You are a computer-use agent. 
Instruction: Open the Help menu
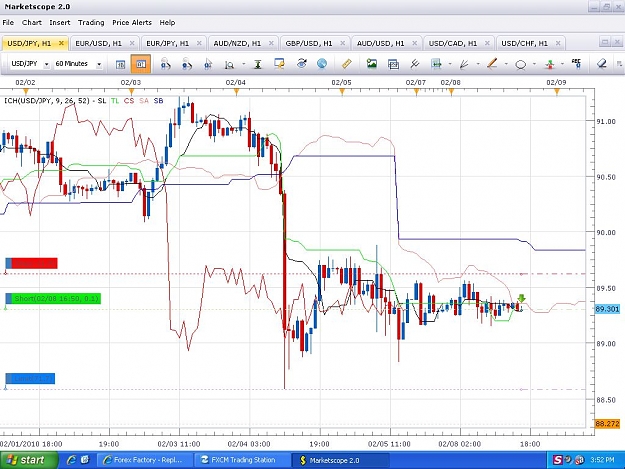[167, 23]
